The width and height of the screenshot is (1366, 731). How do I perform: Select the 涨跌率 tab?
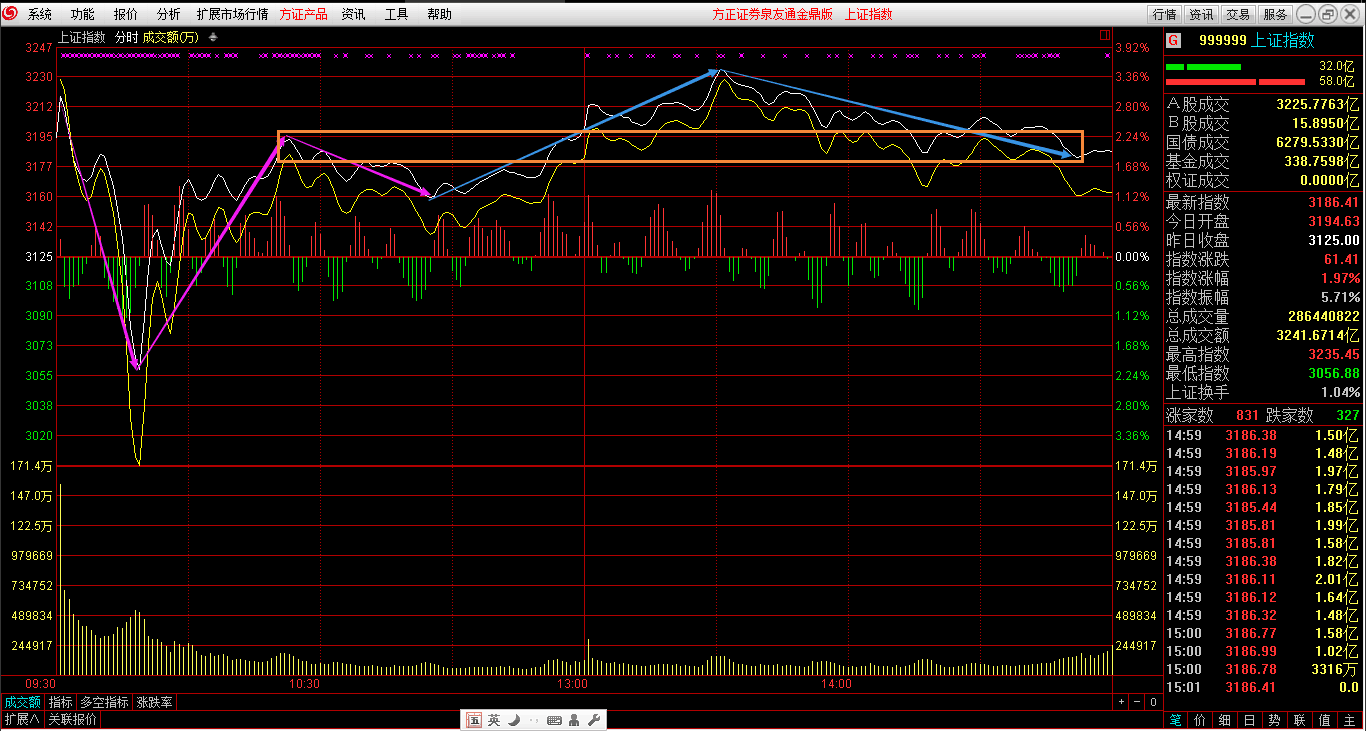click(x=155, y=702)
